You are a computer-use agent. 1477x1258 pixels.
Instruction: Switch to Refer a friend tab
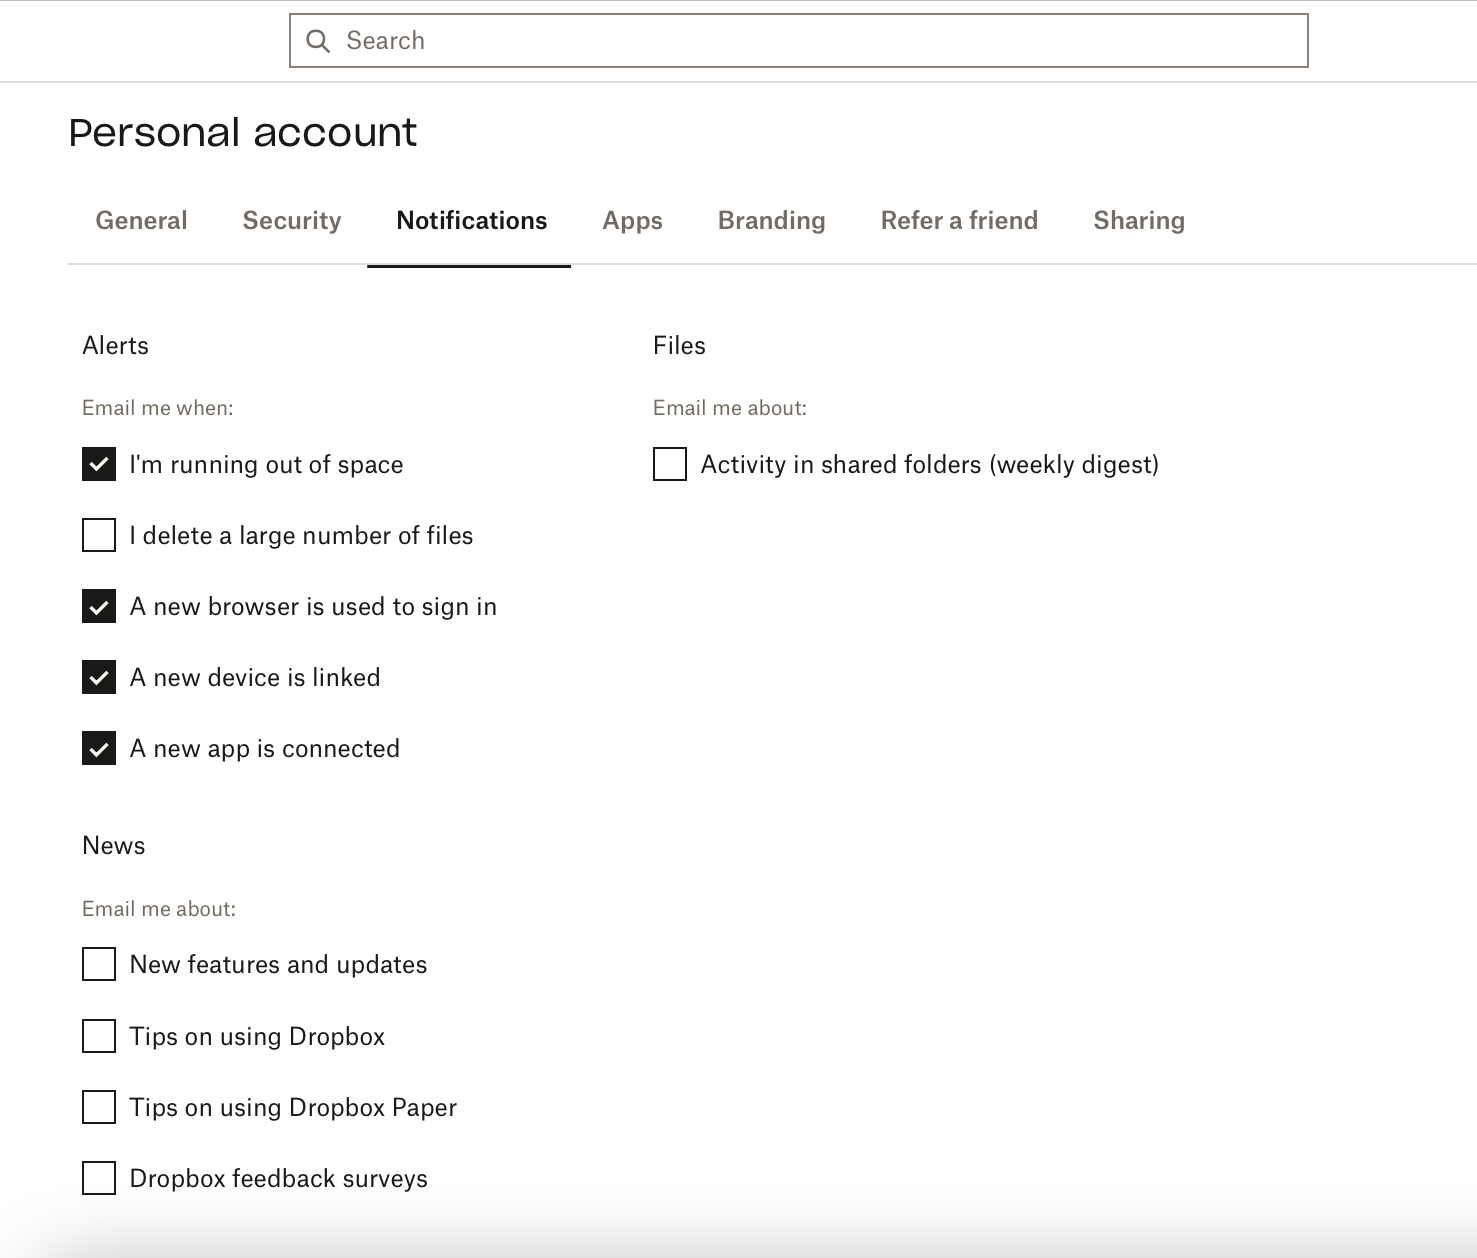click(959, 220)
